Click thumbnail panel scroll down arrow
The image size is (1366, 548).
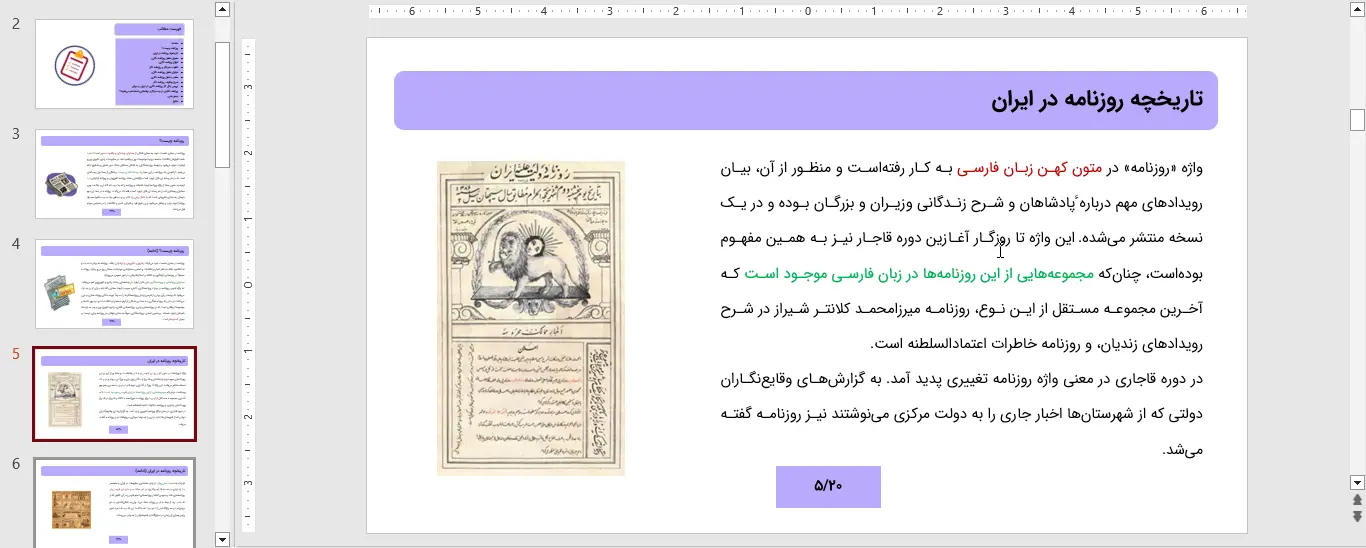(222, 540)
